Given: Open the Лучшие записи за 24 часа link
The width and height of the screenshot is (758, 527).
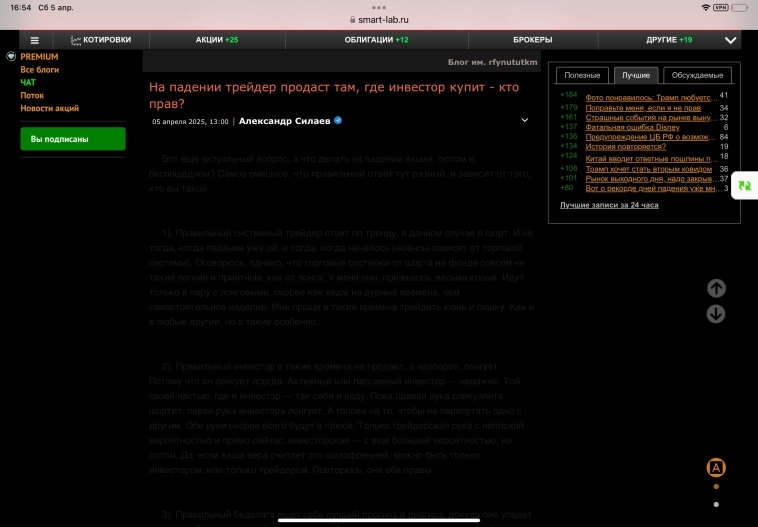Looking at the screenshot, I should [609, 205].
